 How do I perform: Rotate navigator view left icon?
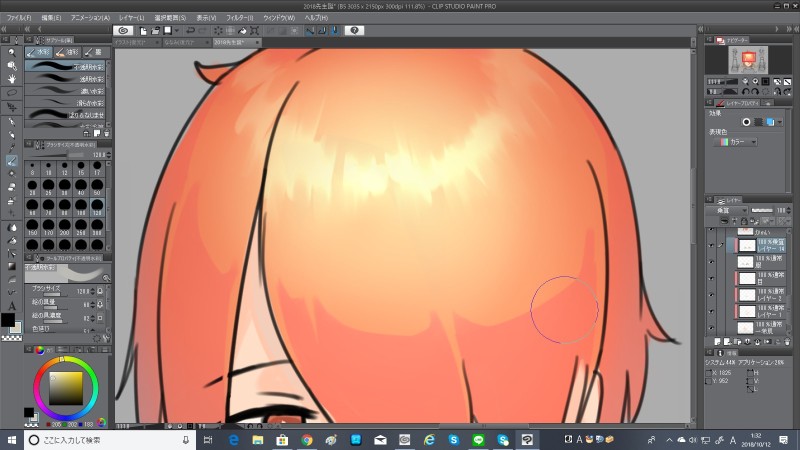(x=746, y=91)
